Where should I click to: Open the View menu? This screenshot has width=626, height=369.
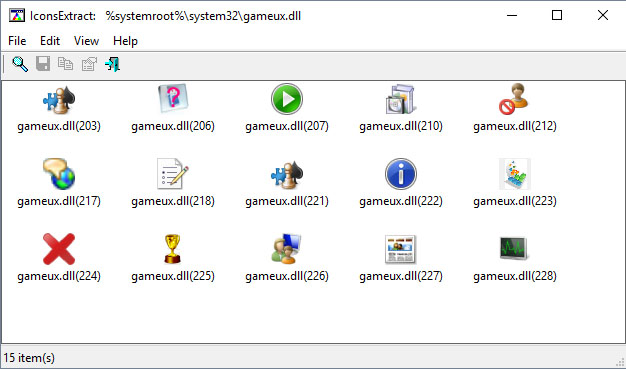[86, 41]
